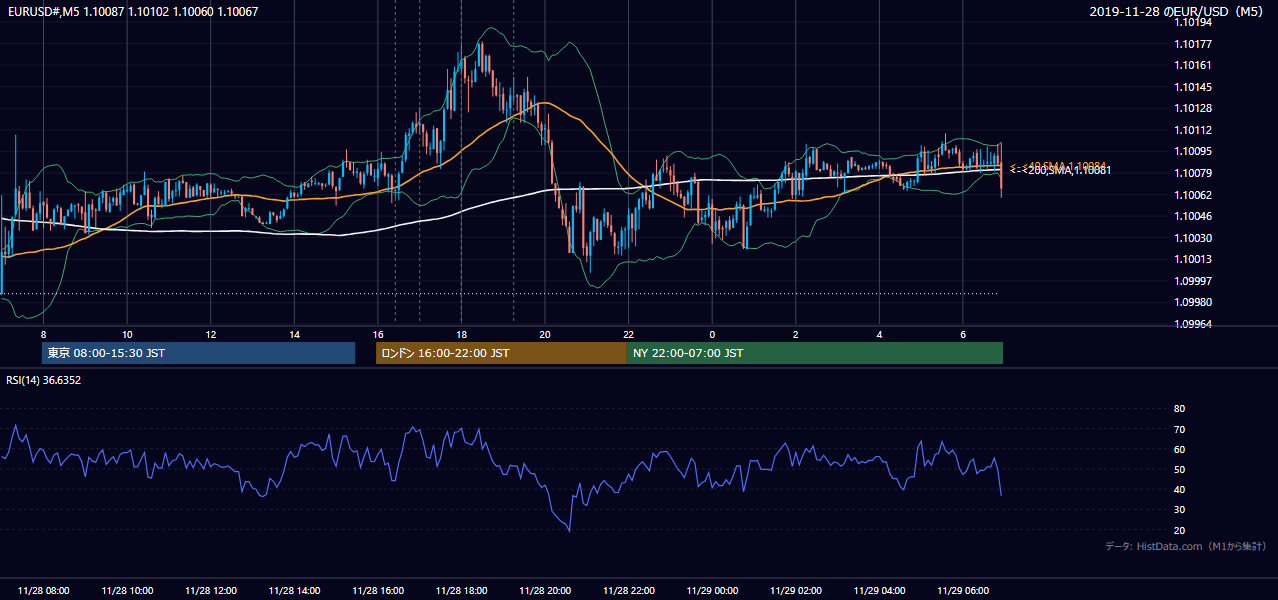Click the bottom time label 11/29 02:00
This screenshot has height=600, width=1278.
coord(795,591)
